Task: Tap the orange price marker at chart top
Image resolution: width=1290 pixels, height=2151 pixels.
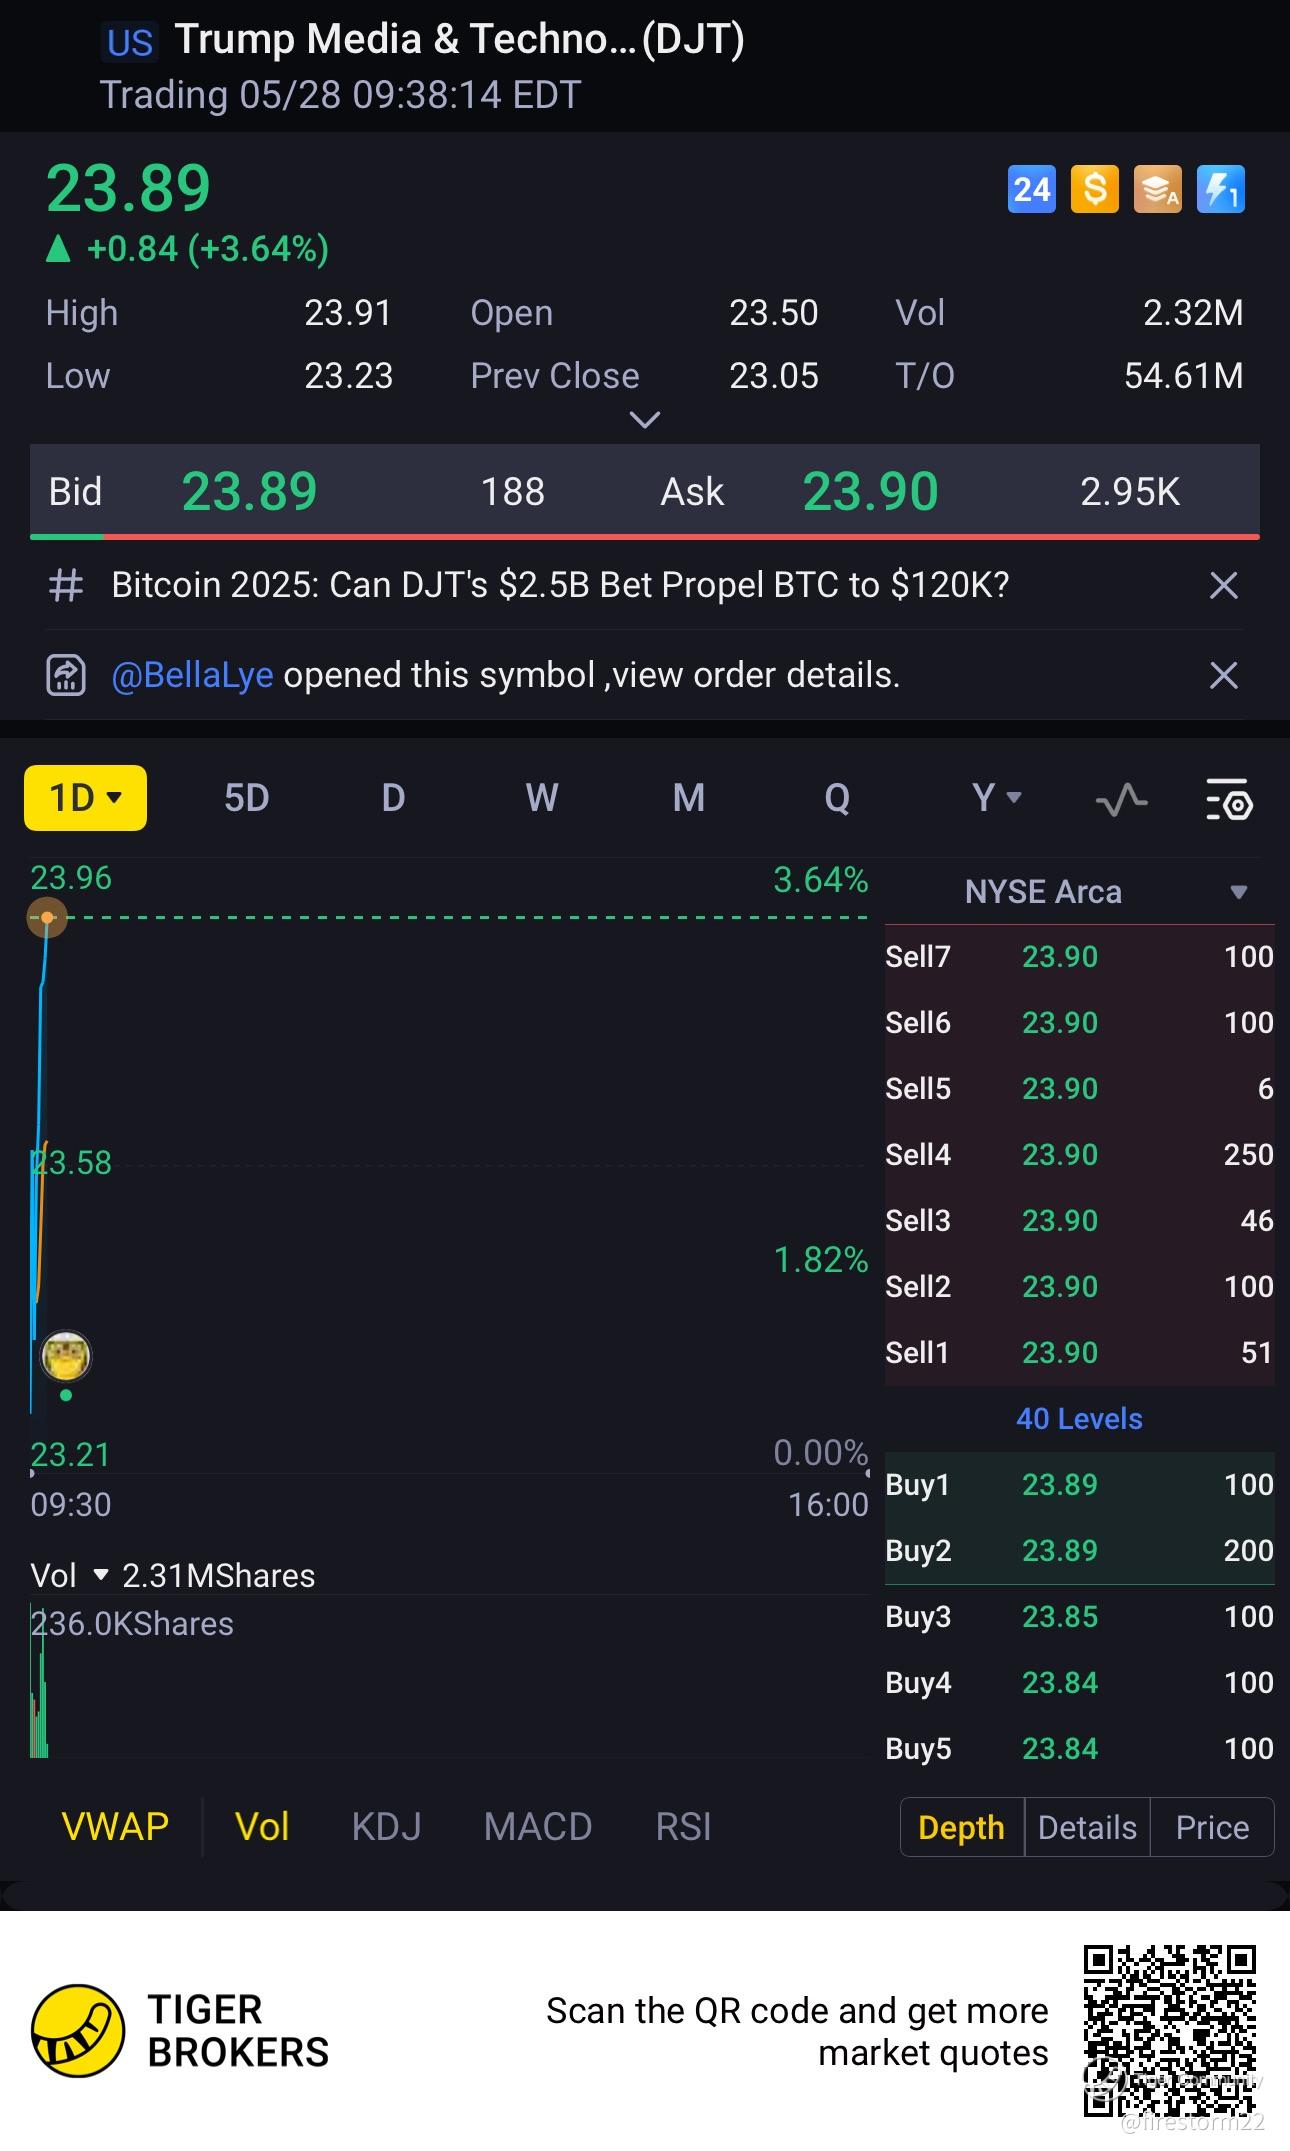Action: click(47, 917)
